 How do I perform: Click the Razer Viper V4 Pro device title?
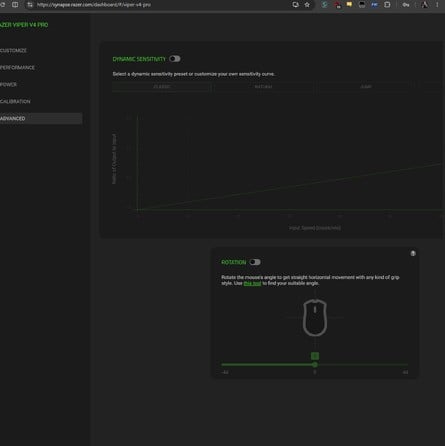[x=24, y=25]
